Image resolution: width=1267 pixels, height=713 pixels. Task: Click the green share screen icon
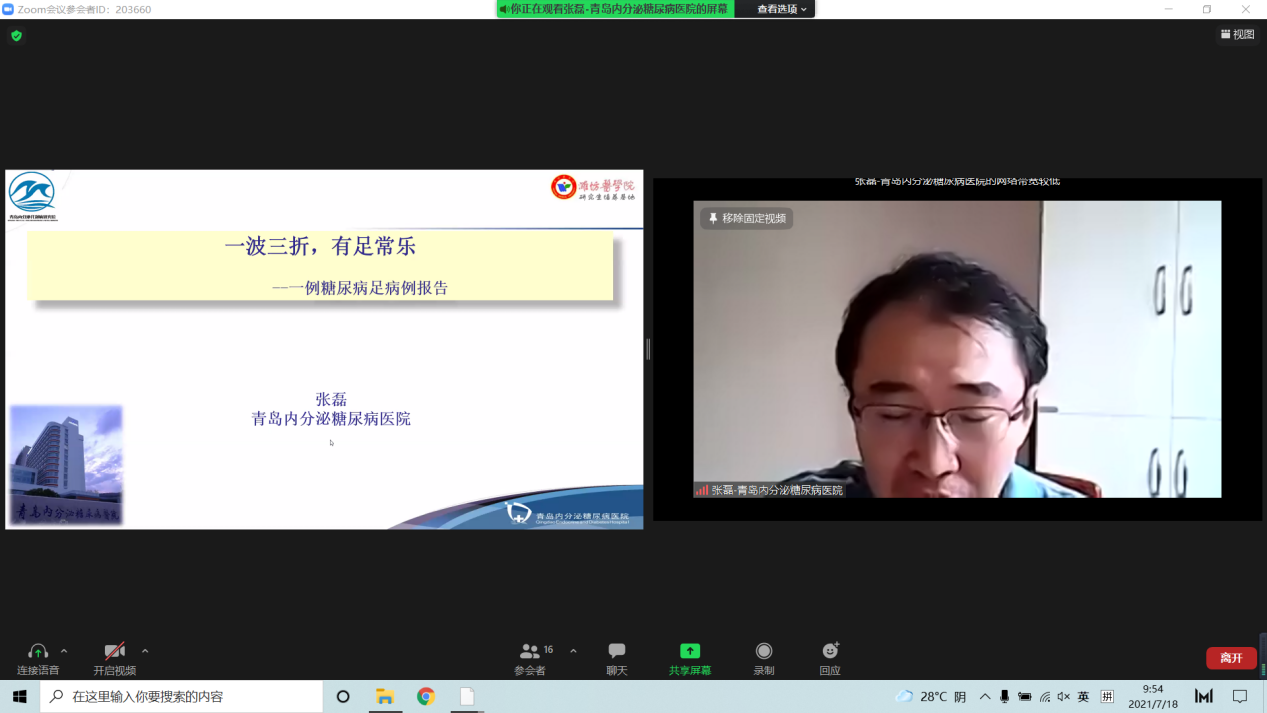[690, 651]
